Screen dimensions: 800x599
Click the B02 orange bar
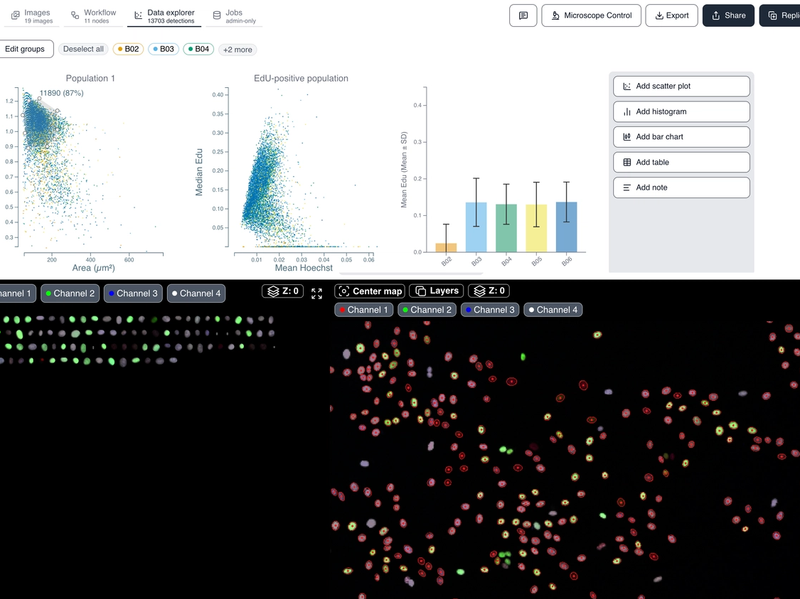(x=446, y=247)
